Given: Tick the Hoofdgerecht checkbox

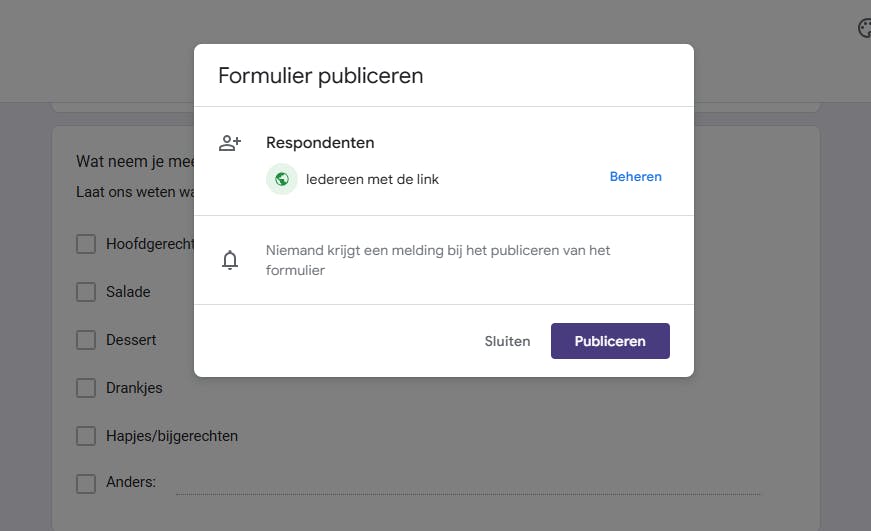Looking at the screenshot, I should point(86,244).
